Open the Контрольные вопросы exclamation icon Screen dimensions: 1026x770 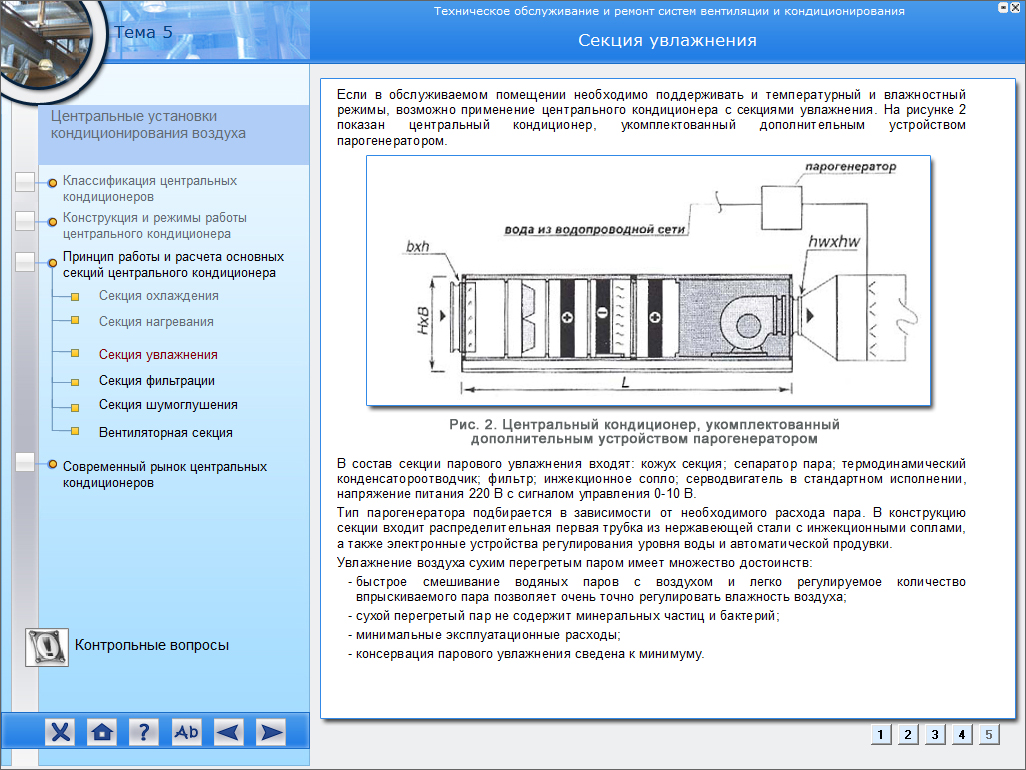pyautogui.click(x=45, y=647)
